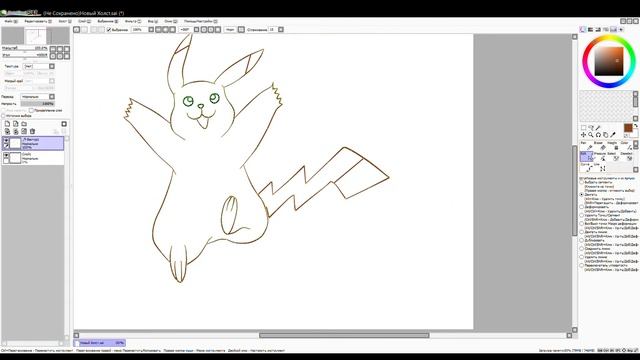640x360 pixels.
Task: Delete the selected layer with trash icon
Action: click(x=32, y=131)
